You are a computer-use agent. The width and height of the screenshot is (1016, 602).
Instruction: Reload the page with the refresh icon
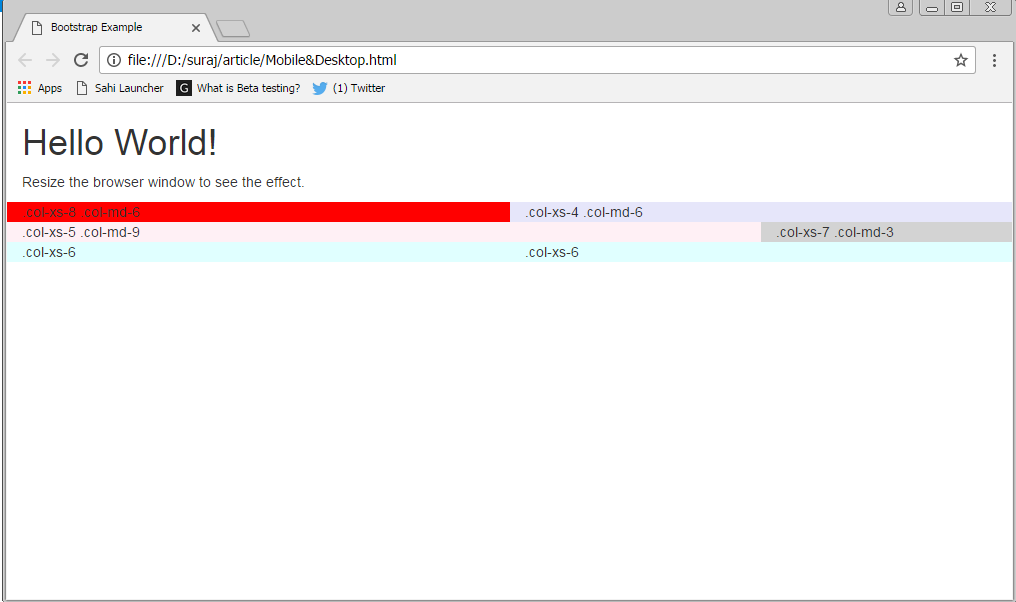[x=81, y=60]
